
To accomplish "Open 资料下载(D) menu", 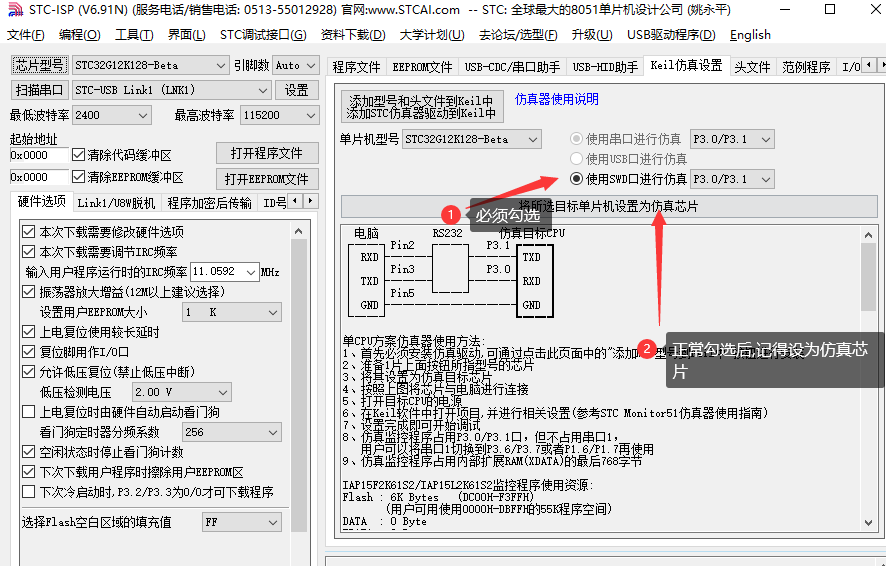I will (x=353, y=35).
